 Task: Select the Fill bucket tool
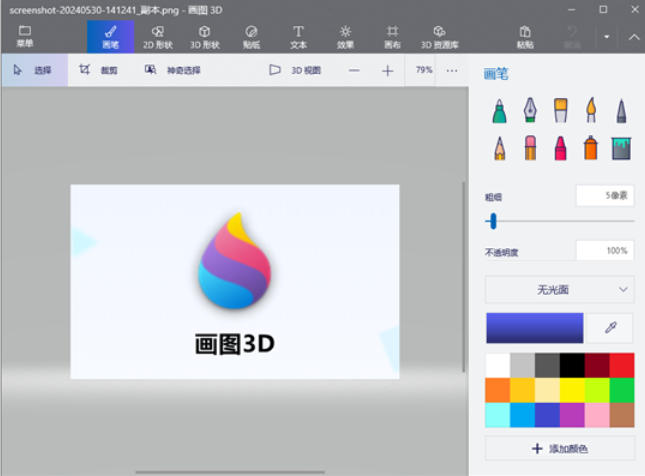click(x=621, y=148)
